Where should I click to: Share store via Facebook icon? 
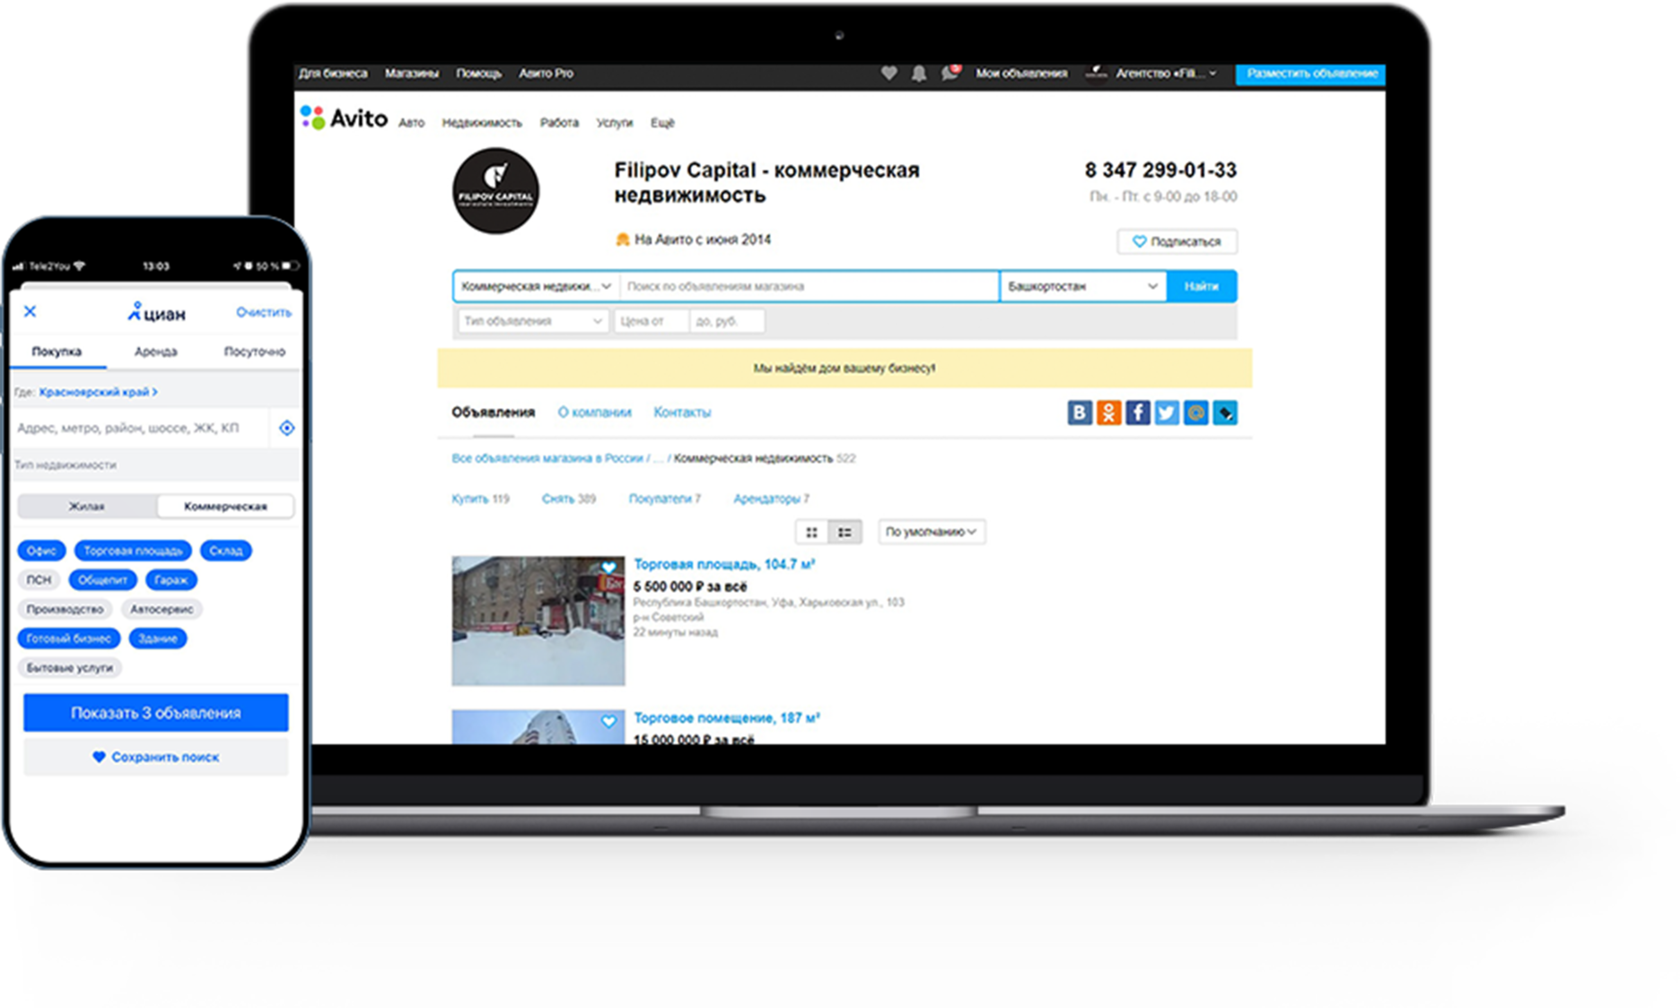[1137, 413]
